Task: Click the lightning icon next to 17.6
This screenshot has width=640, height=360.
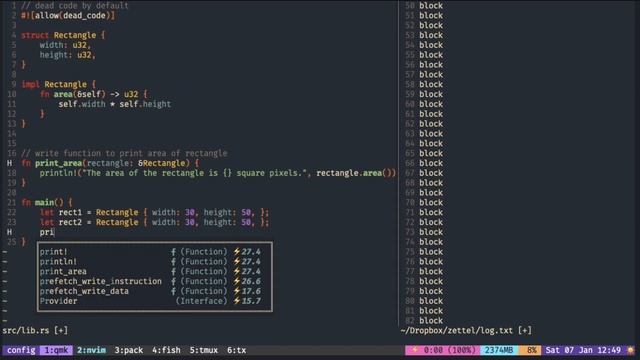Action: (236, 291)
